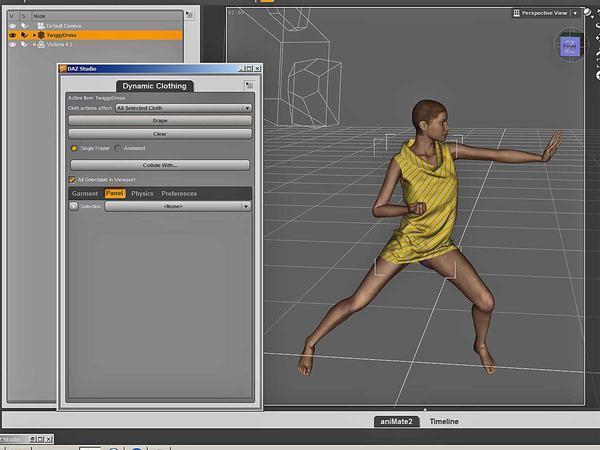Open the Cloth actions affect dropdown
Viewport: 600px width, 450px height.
(184, 108)
